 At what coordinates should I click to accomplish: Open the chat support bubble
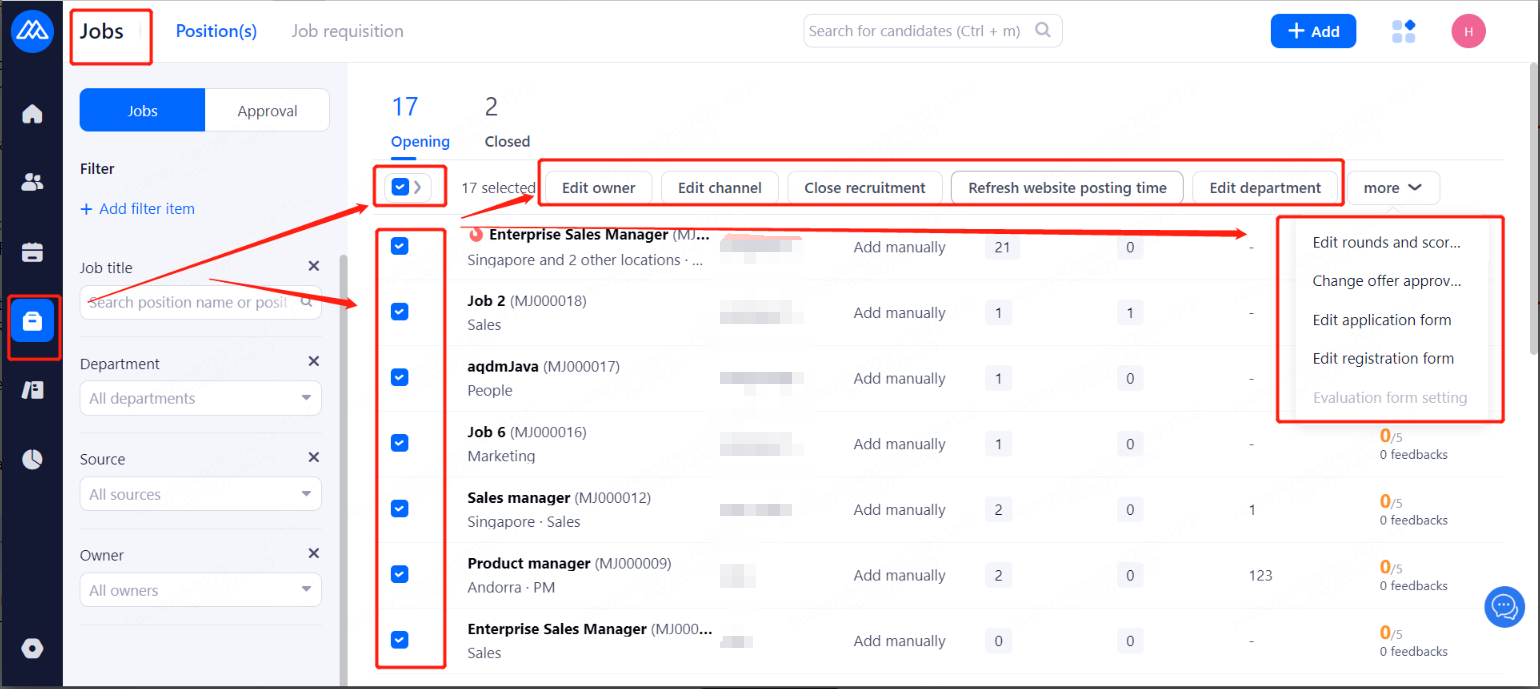[x=1504, y=606]
